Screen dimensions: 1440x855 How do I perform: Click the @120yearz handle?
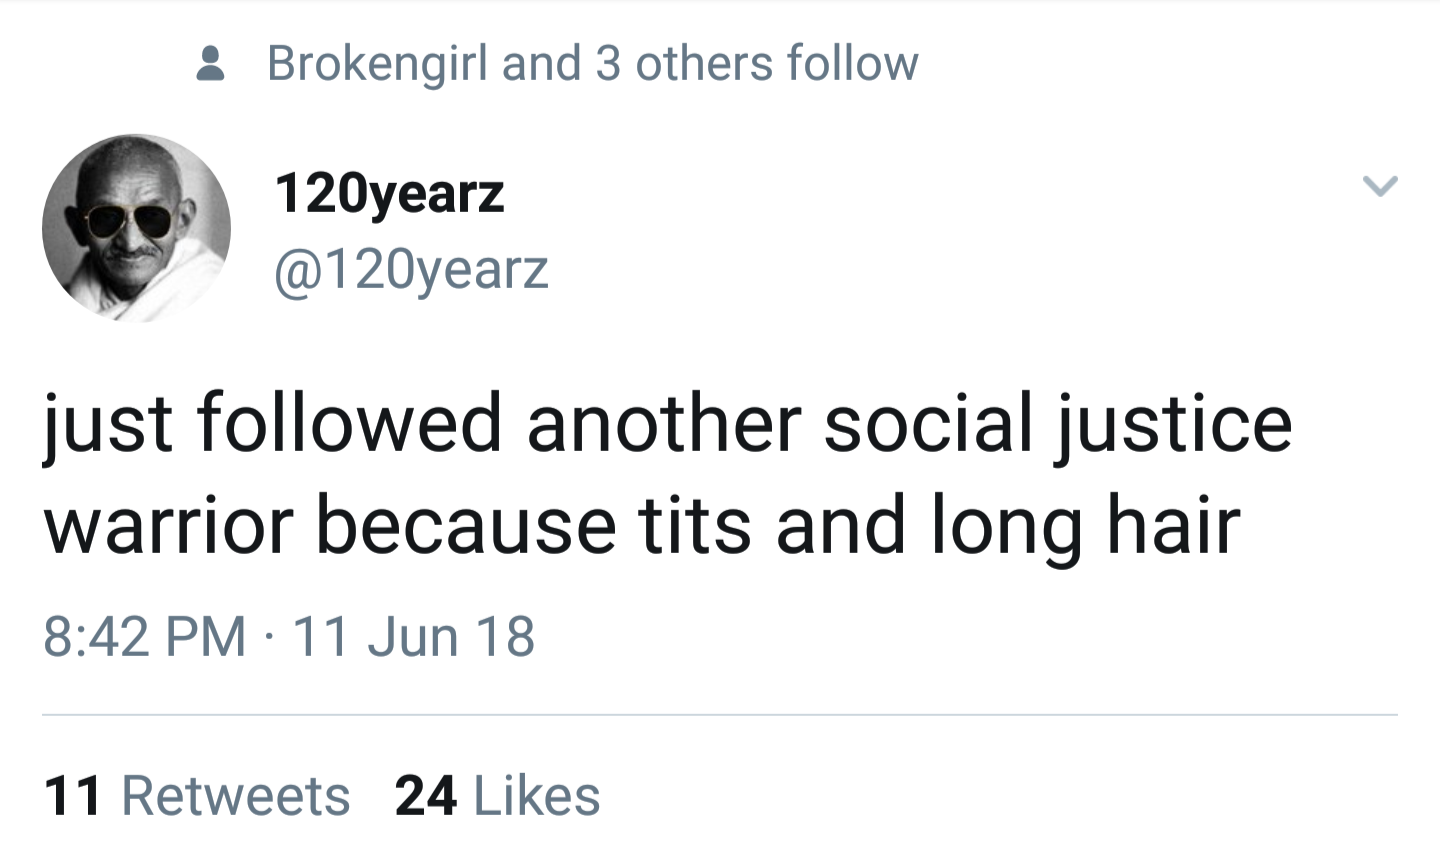point(411,270)
